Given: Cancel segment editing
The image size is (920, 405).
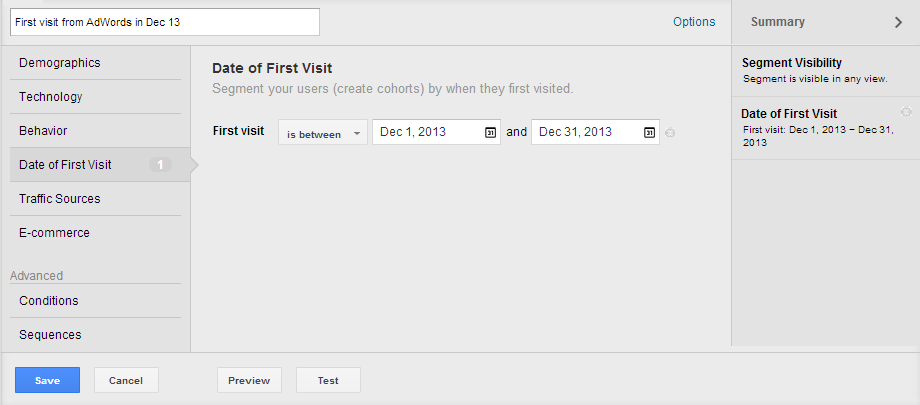Looking at the screenshot, I should pyautogui.click(x=126, y=380).
